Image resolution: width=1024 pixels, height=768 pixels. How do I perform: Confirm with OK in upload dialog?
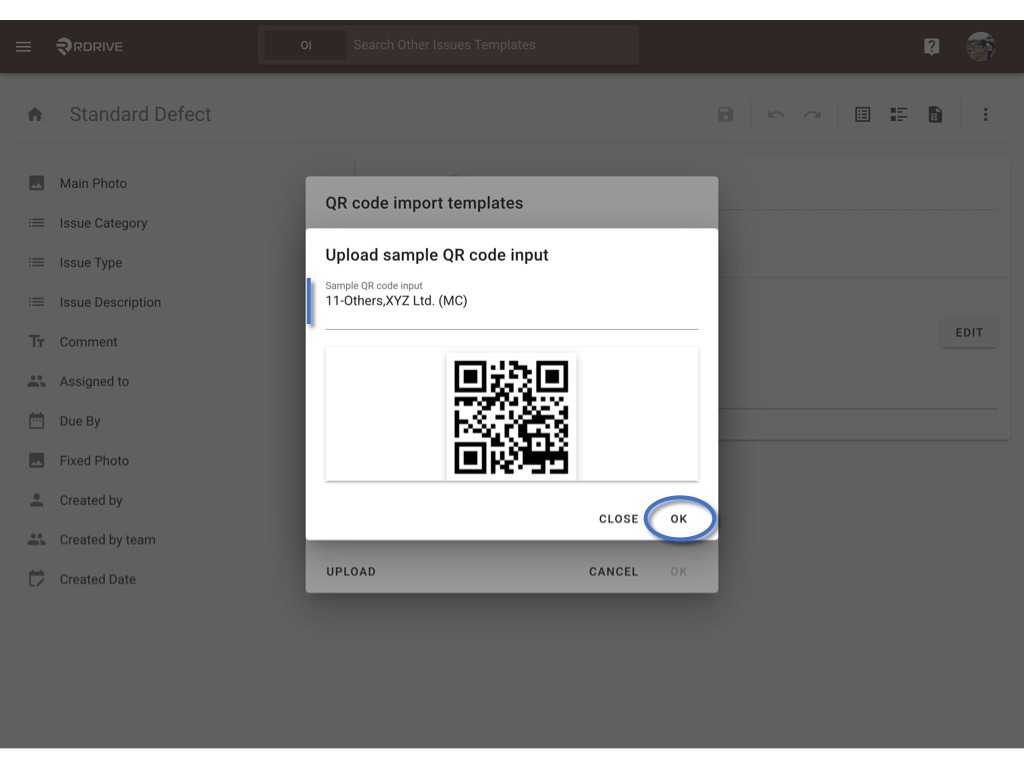[679, 519]
